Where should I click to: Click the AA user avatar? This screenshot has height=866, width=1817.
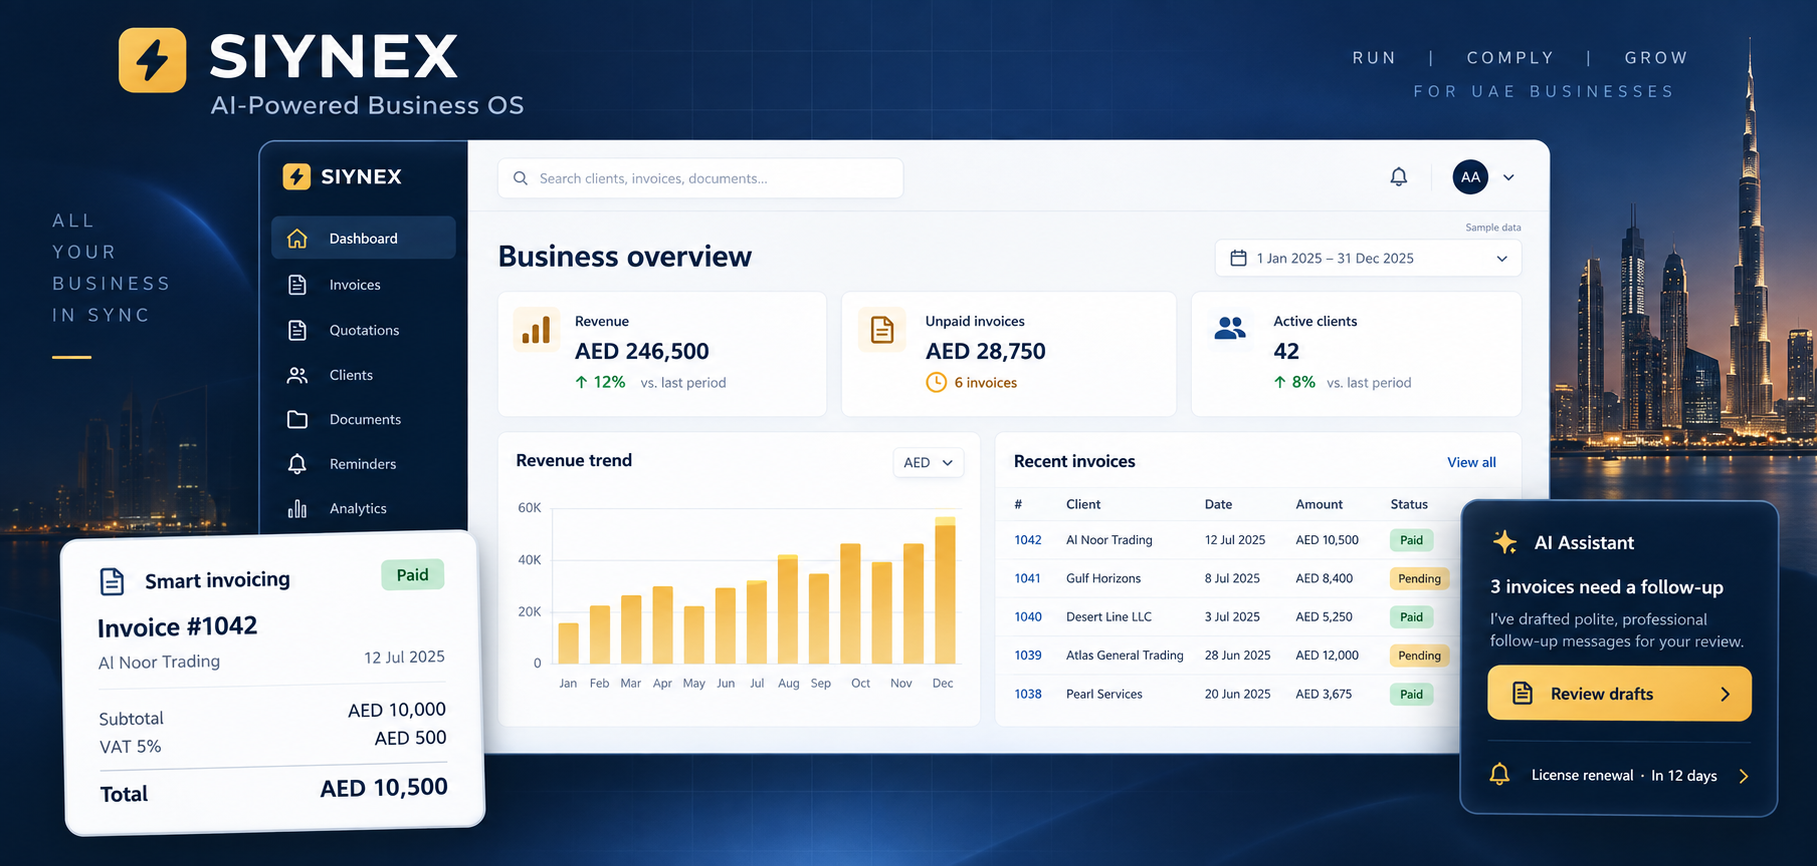click(1470, 177)
